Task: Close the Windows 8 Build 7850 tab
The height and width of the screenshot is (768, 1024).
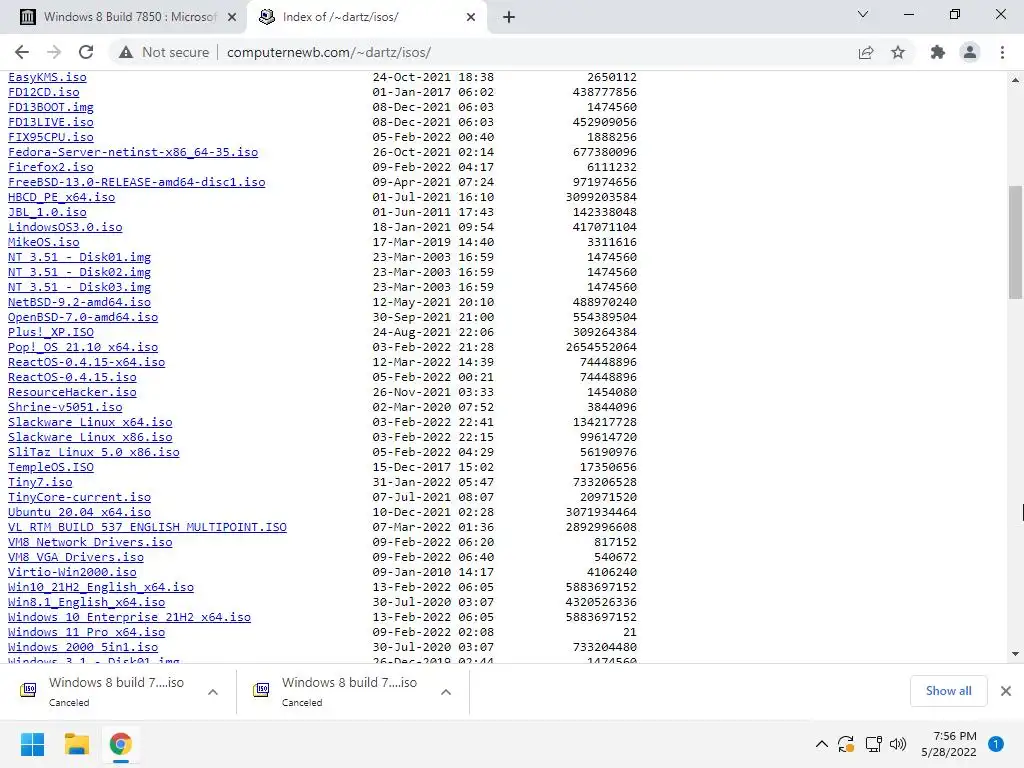Action: click(x=232, y=17)
